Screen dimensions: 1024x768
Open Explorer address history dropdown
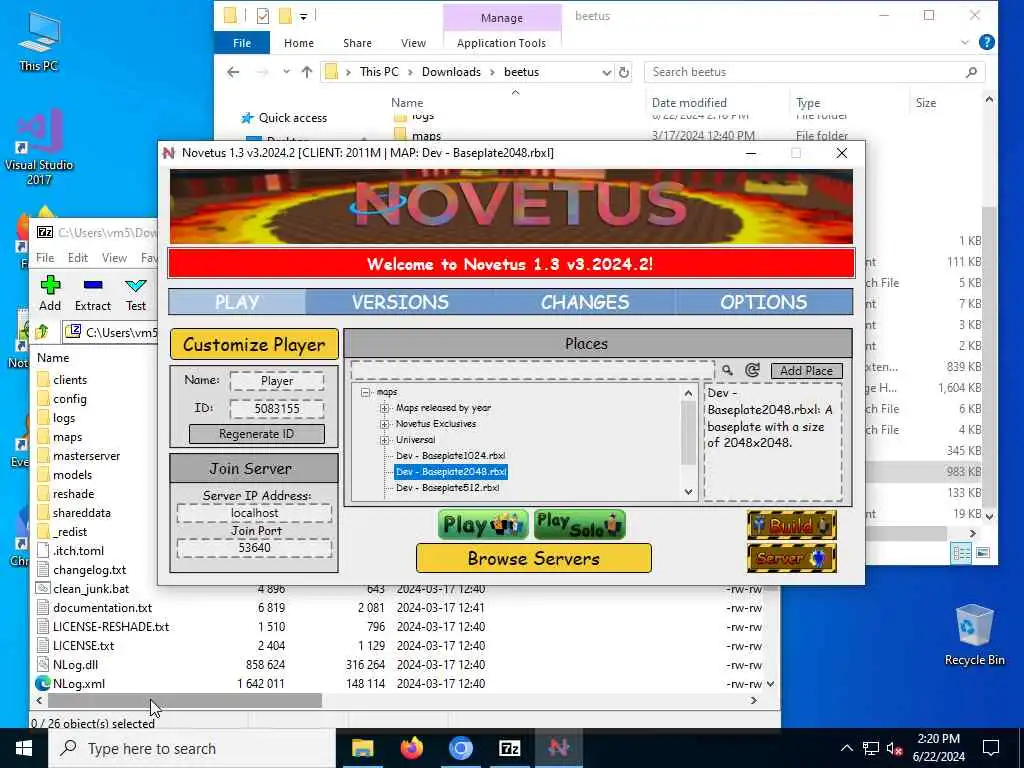point(607,72)
